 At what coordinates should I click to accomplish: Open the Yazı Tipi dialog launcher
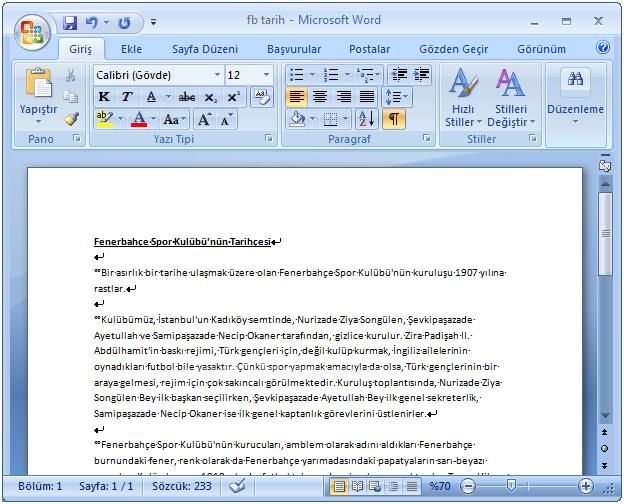[x=269, y=138]
